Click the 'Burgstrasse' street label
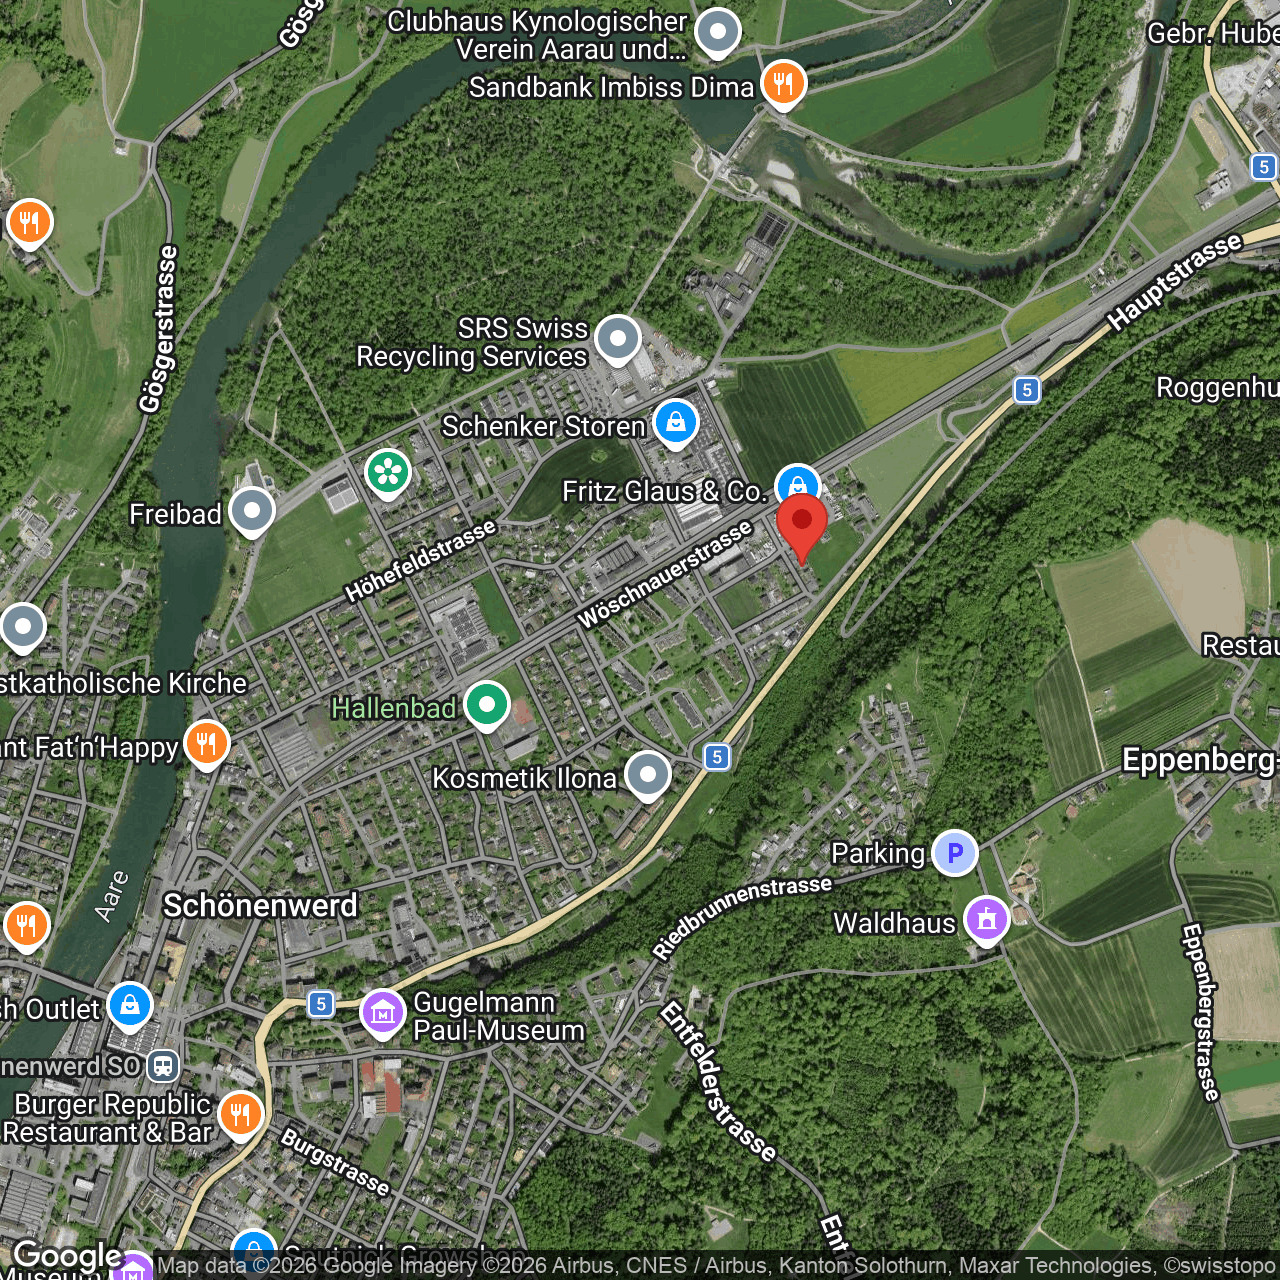 pos(335,1161)
